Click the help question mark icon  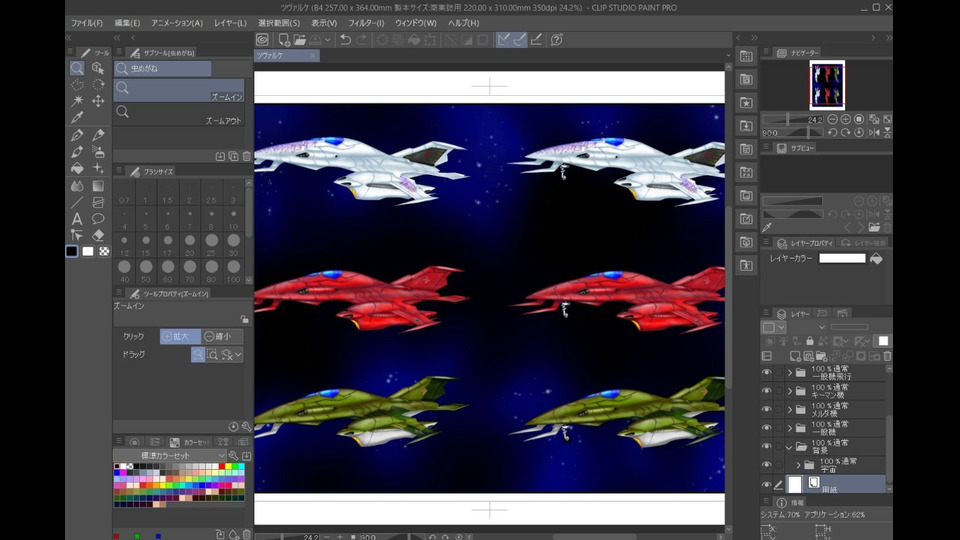point(557,40)
